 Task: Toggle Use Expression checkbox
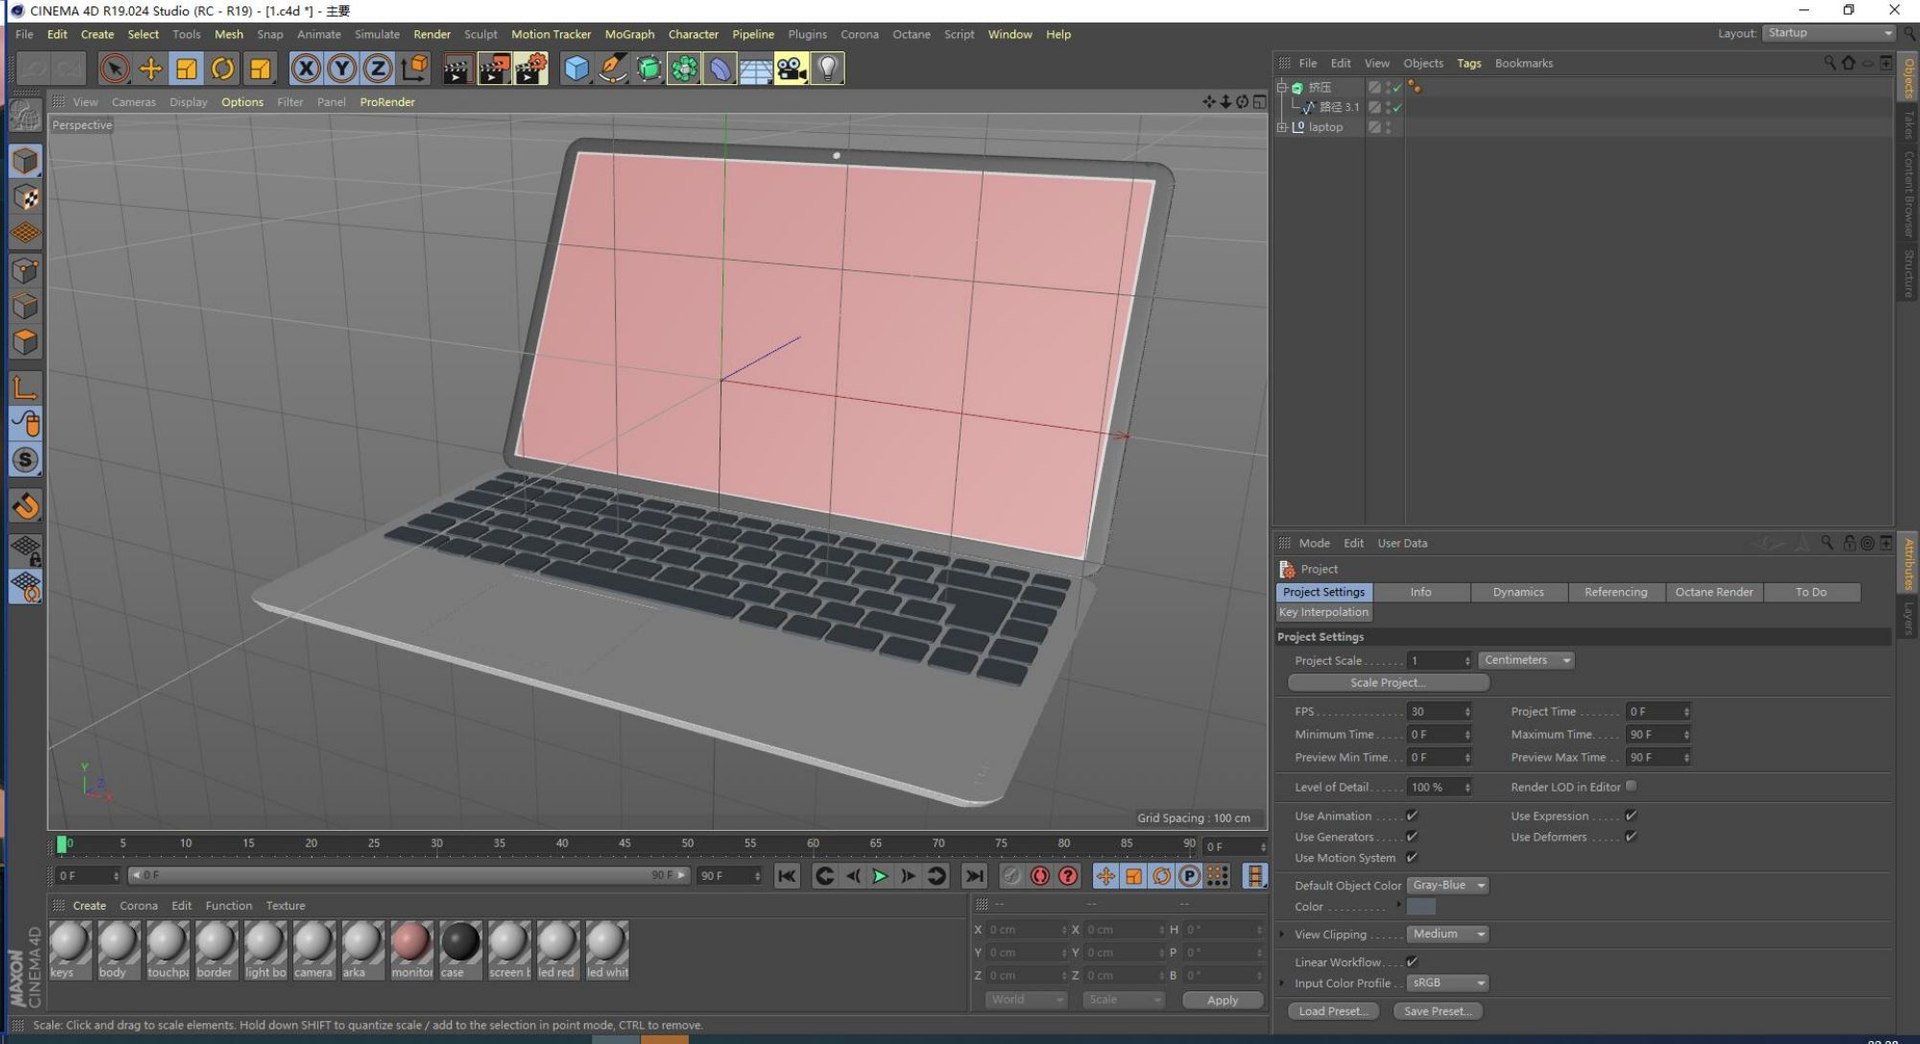(x=1631, y=816)
